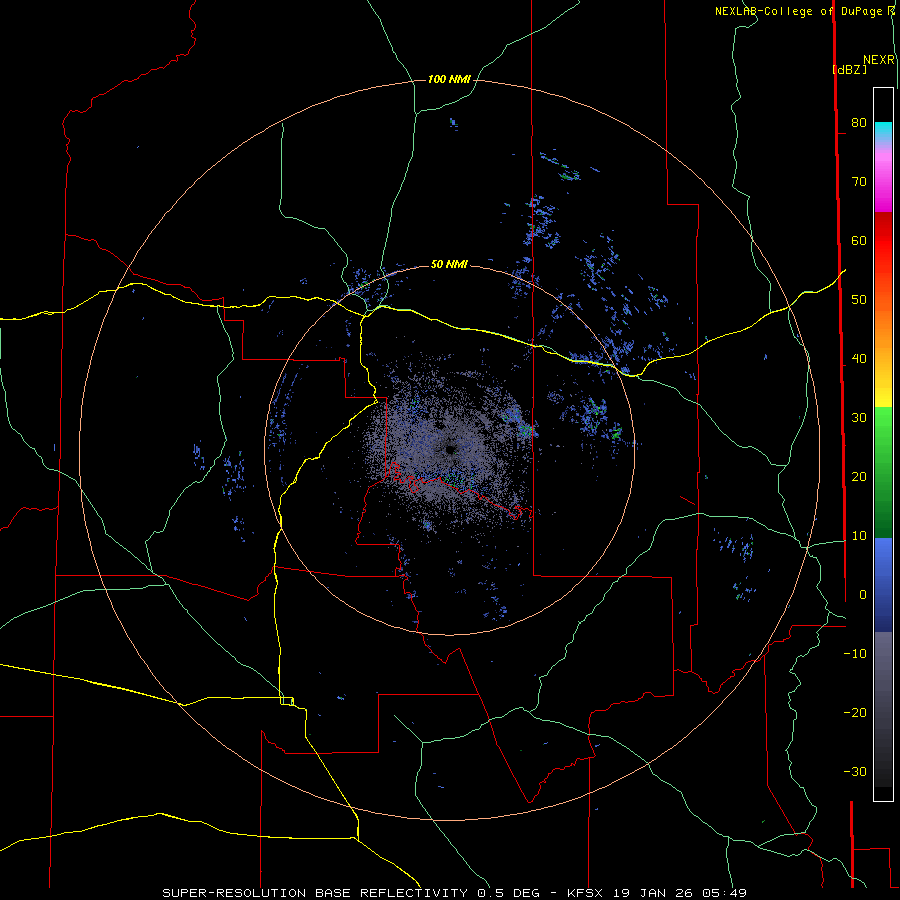Image resolution: width=900 pixels, height=900 pixels.
Task: Click the "50" tick label on the dBZ scale
Action: (859, 300)
